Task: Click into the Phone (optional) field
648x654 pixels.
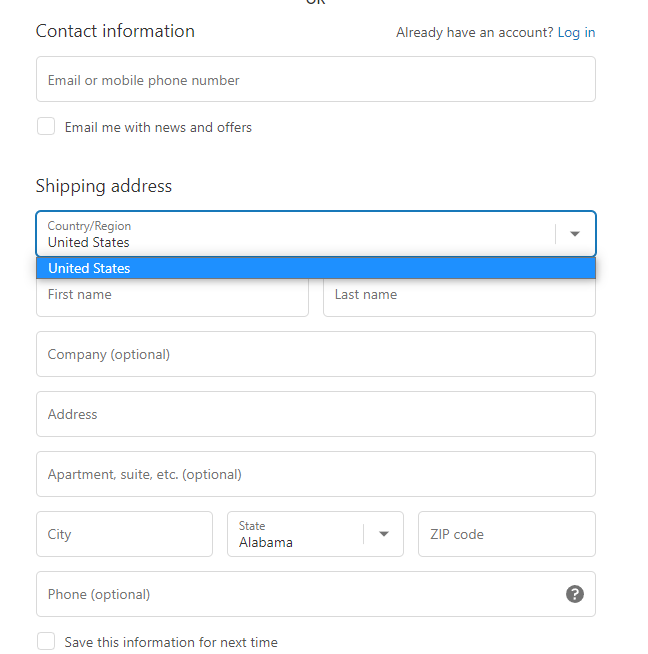Action: click(295, 594)
